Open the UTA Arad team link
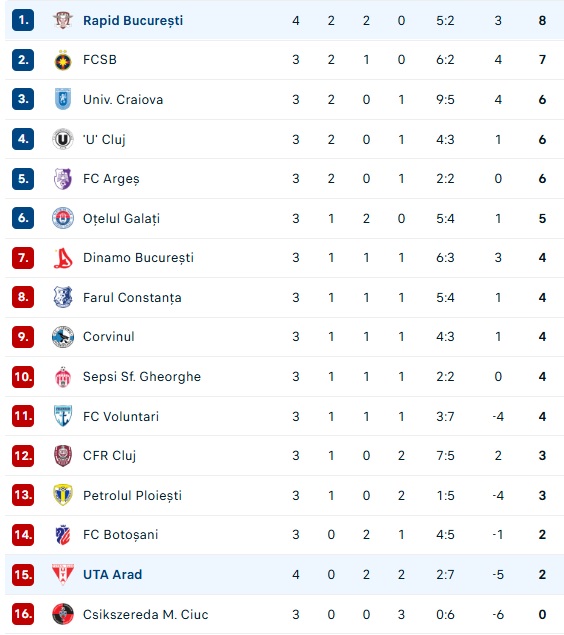Screen dimensions: 564x635 point(113,574)
